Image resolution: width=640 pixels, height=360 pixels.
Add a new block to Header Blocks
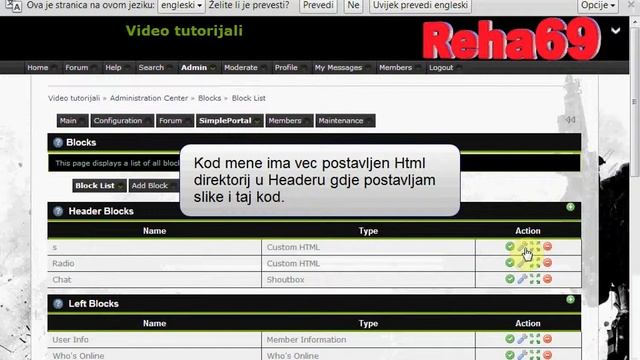pos(570,207)
